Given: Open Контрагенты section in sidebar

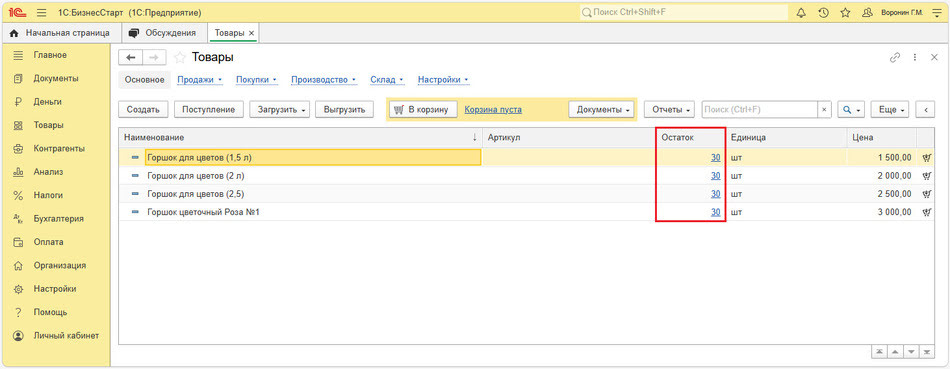Looking at the screenshot, I should click(55, 148).
